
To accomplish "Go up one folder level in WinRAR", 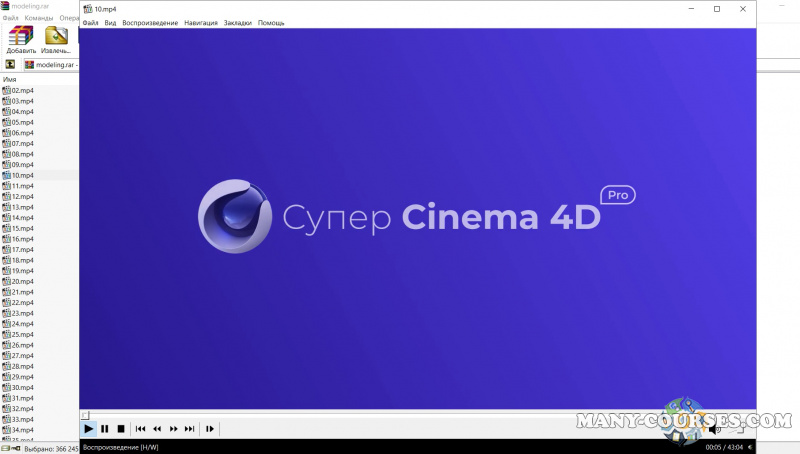I will (x=11, y=64).
